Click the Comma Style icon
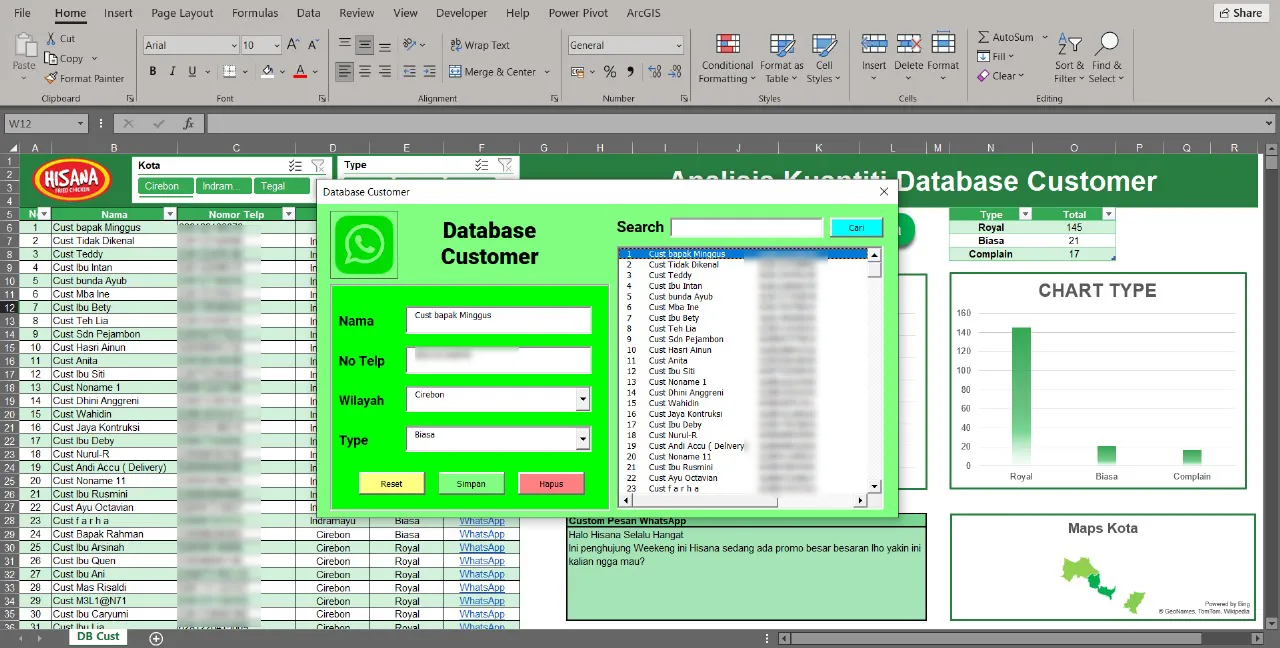 (630, 72)
